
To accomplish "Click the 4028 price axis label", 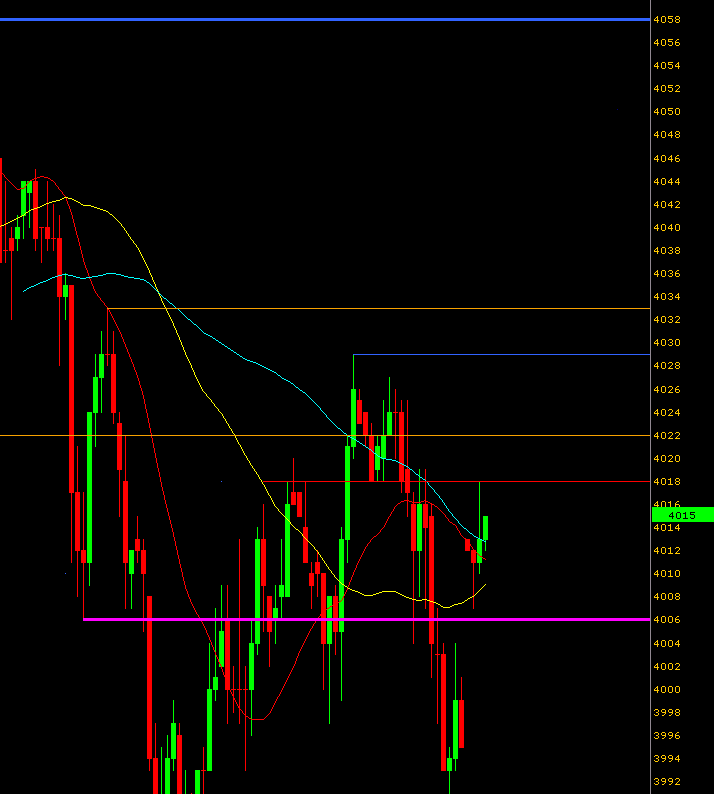I will tap(667, 366).
